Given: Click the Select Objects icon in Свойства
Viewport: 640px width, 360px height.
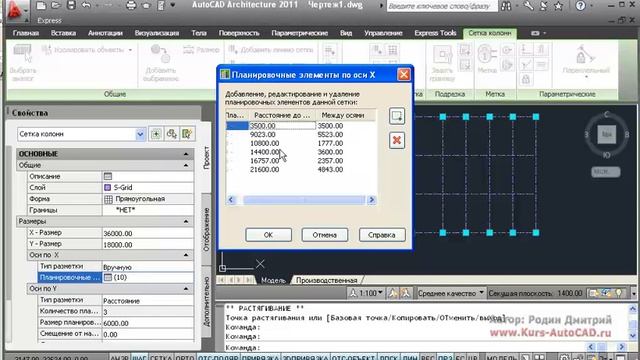Looking at the screenshot, I should (x=171, y=134).
